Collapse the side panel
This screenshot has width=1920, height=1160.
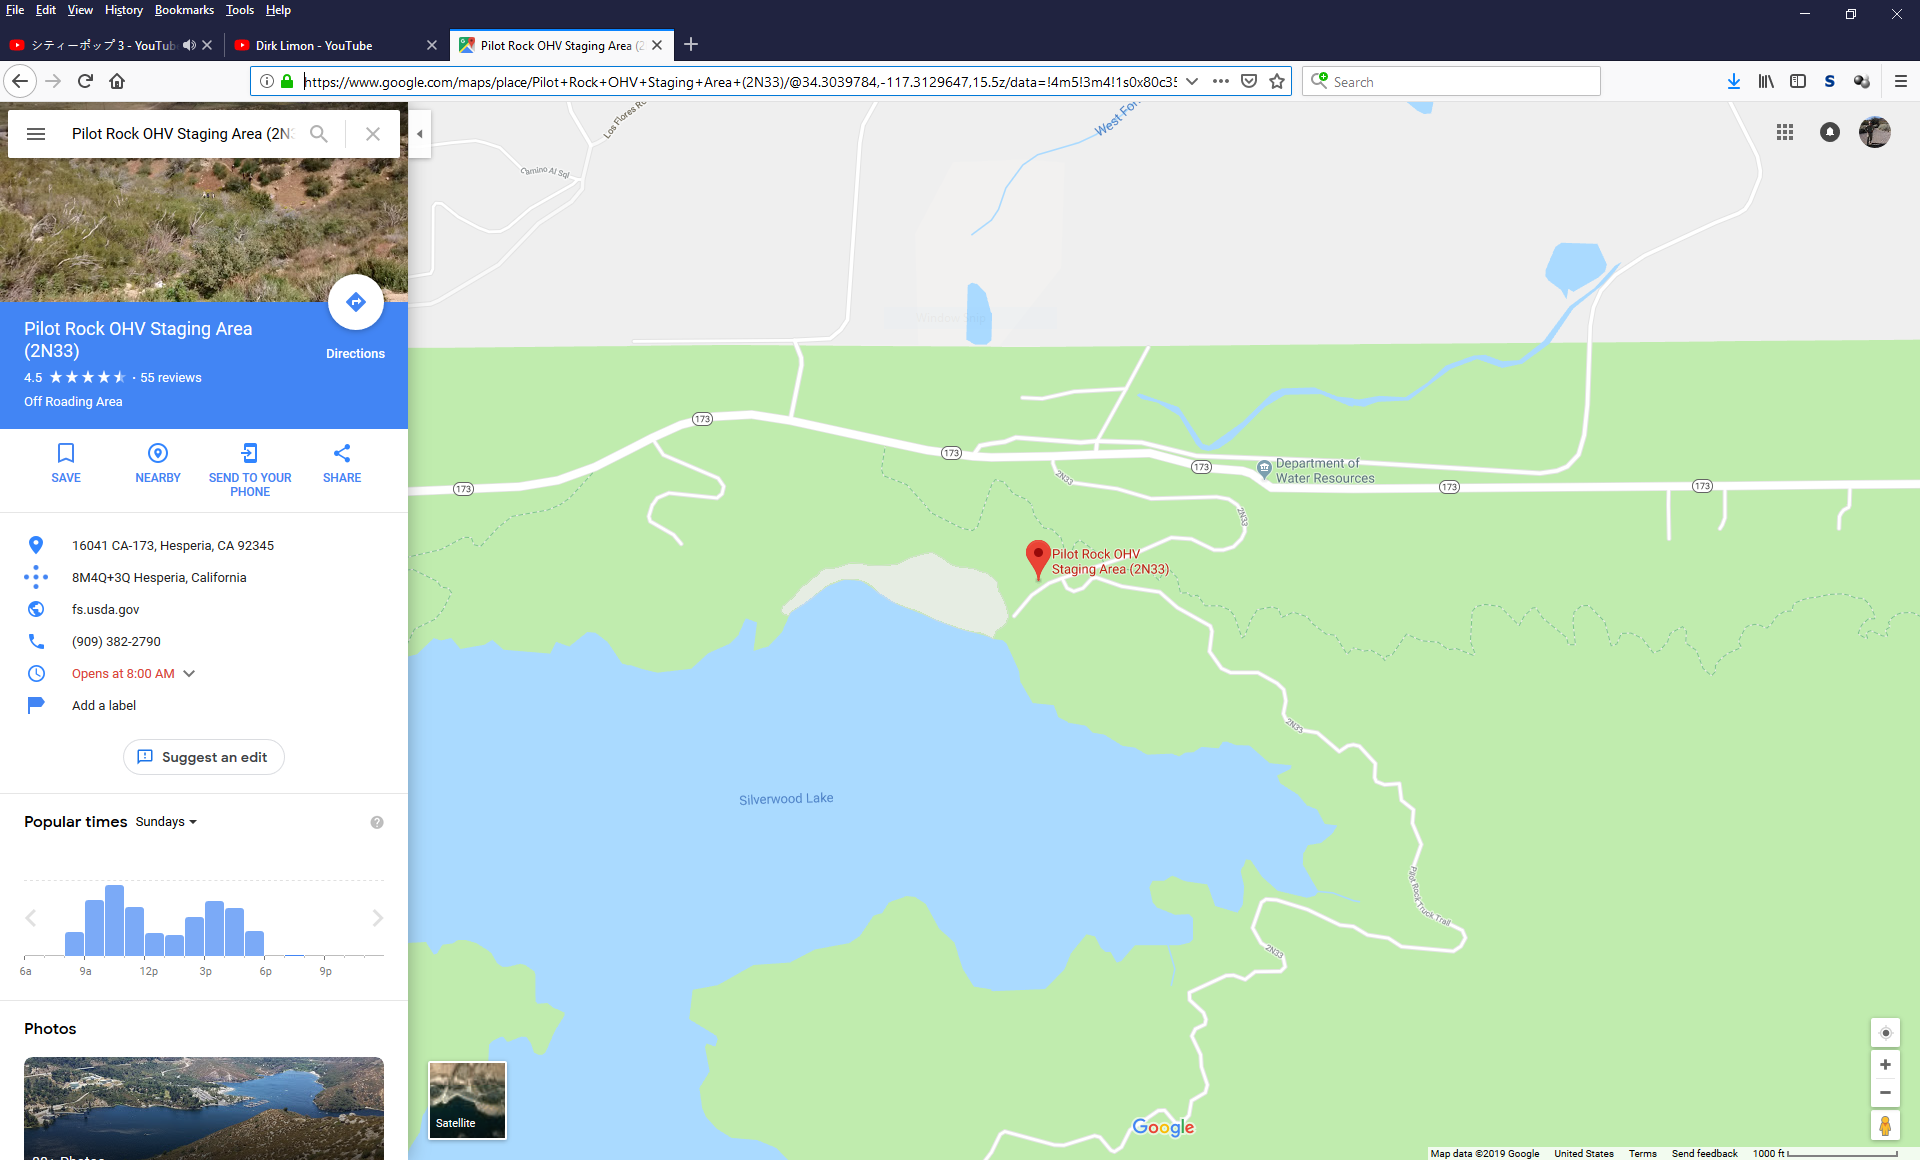pyautogui.click(x=420, y=134)
